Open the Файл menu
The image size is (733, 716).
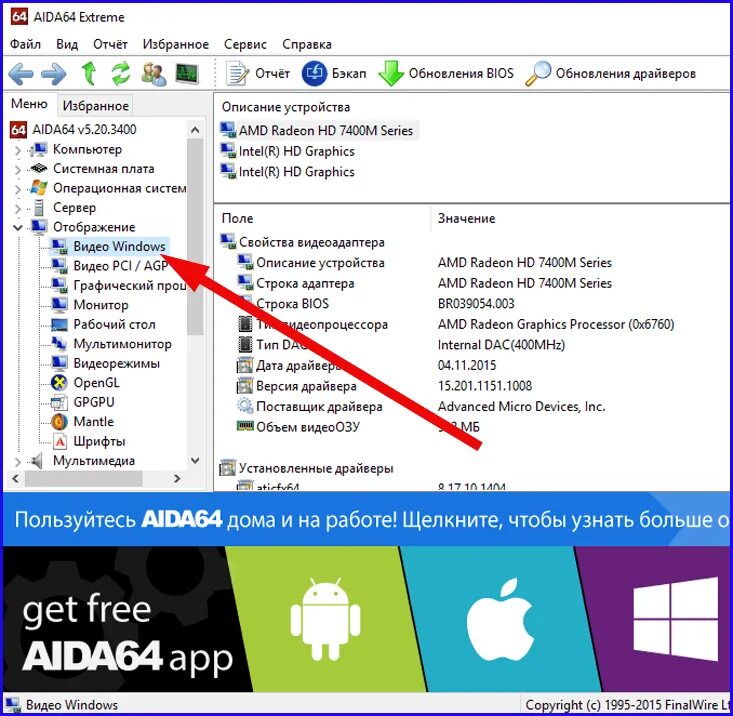pos(25,44)
